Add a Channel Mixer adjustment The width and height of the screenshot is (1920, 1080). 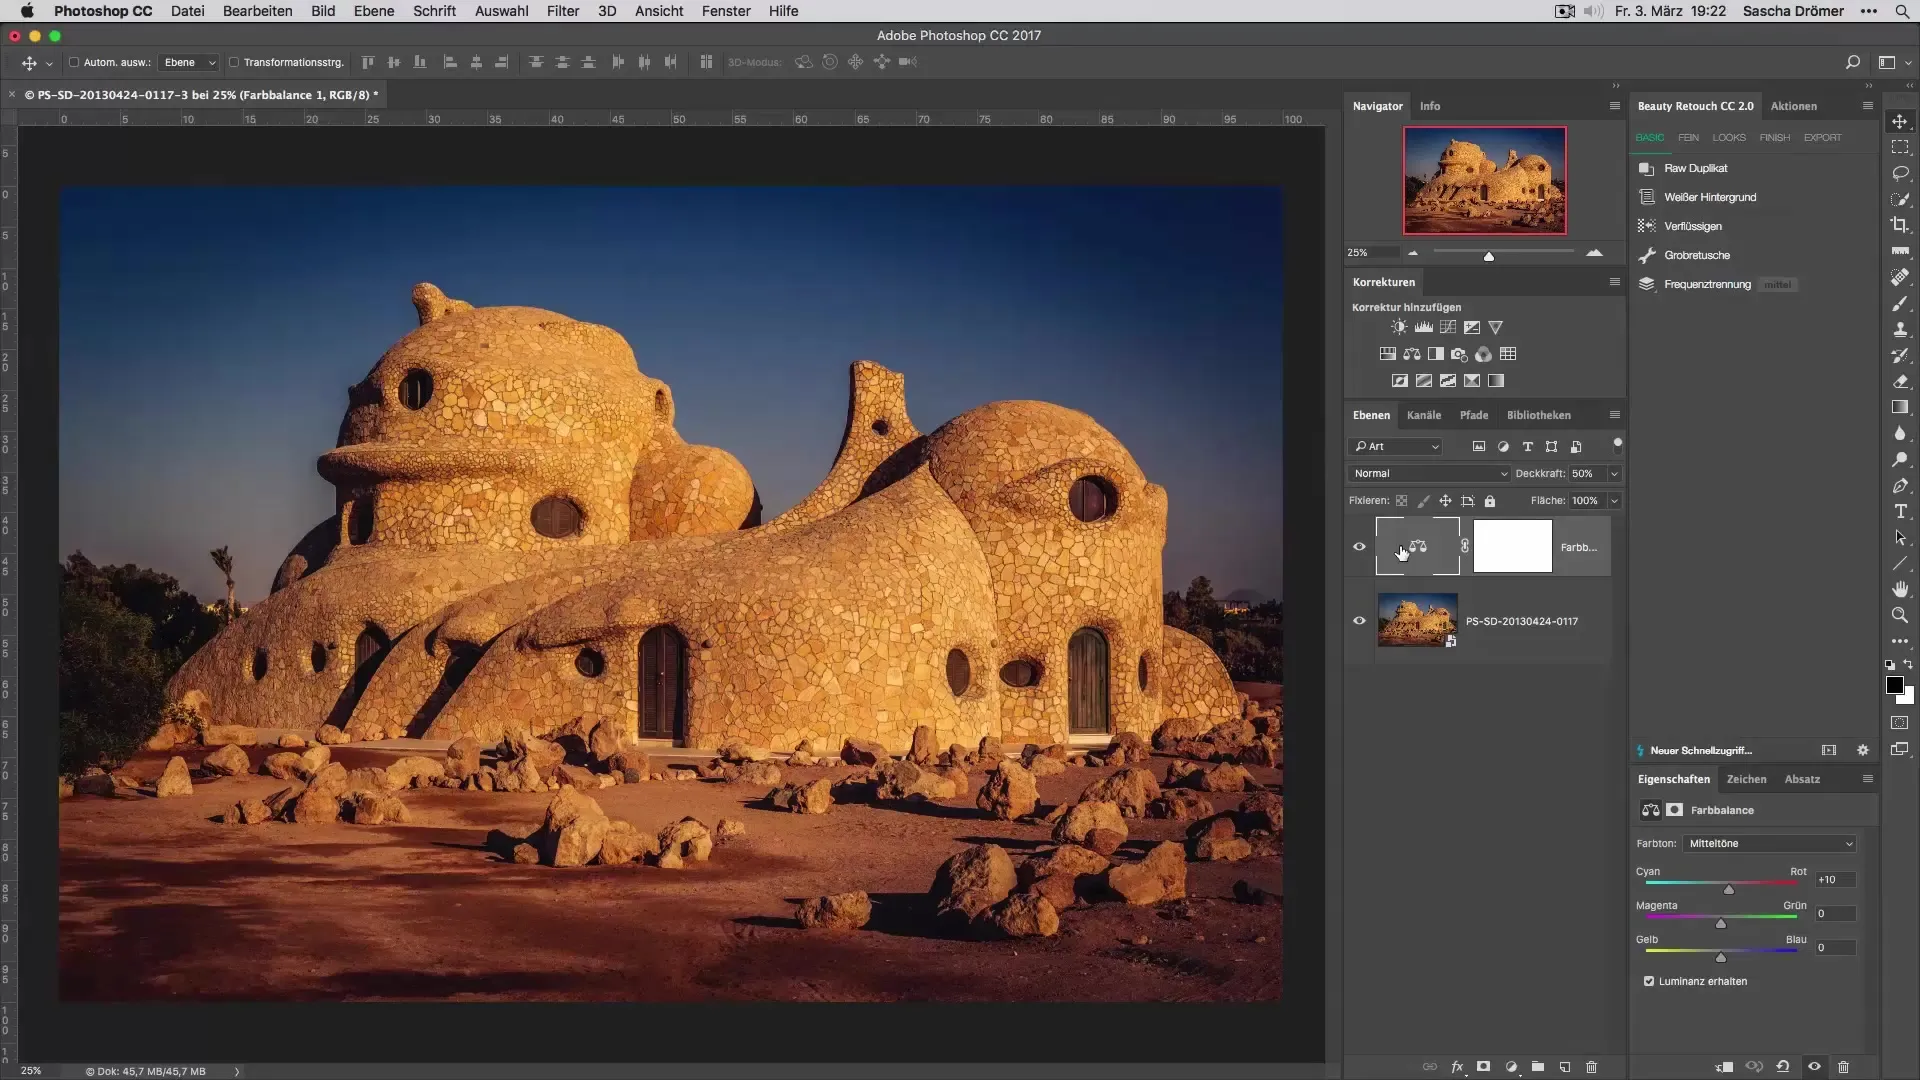1483,354
